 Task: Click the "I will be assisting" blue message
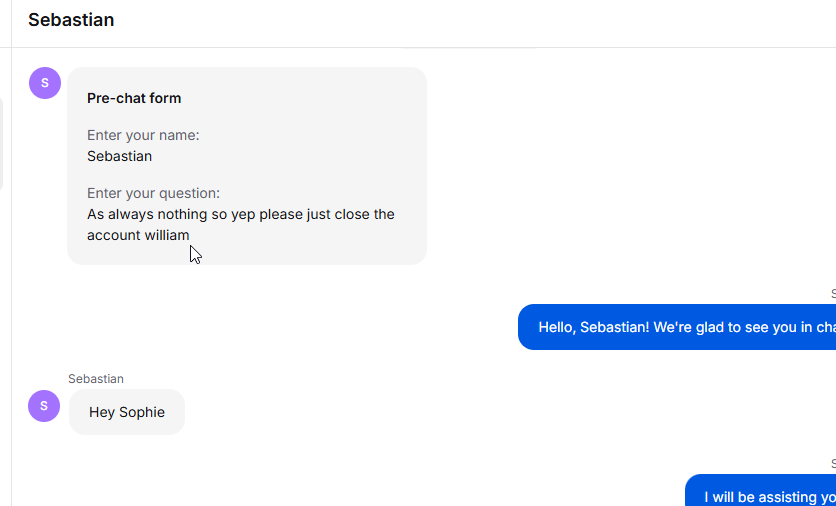click(x=760, y=491)
